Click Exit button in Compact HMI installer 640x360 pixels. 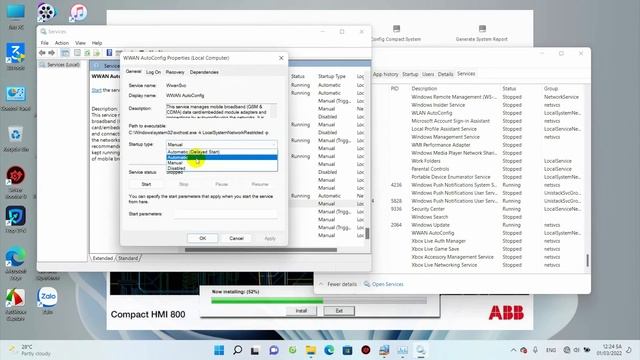point(339,311)
